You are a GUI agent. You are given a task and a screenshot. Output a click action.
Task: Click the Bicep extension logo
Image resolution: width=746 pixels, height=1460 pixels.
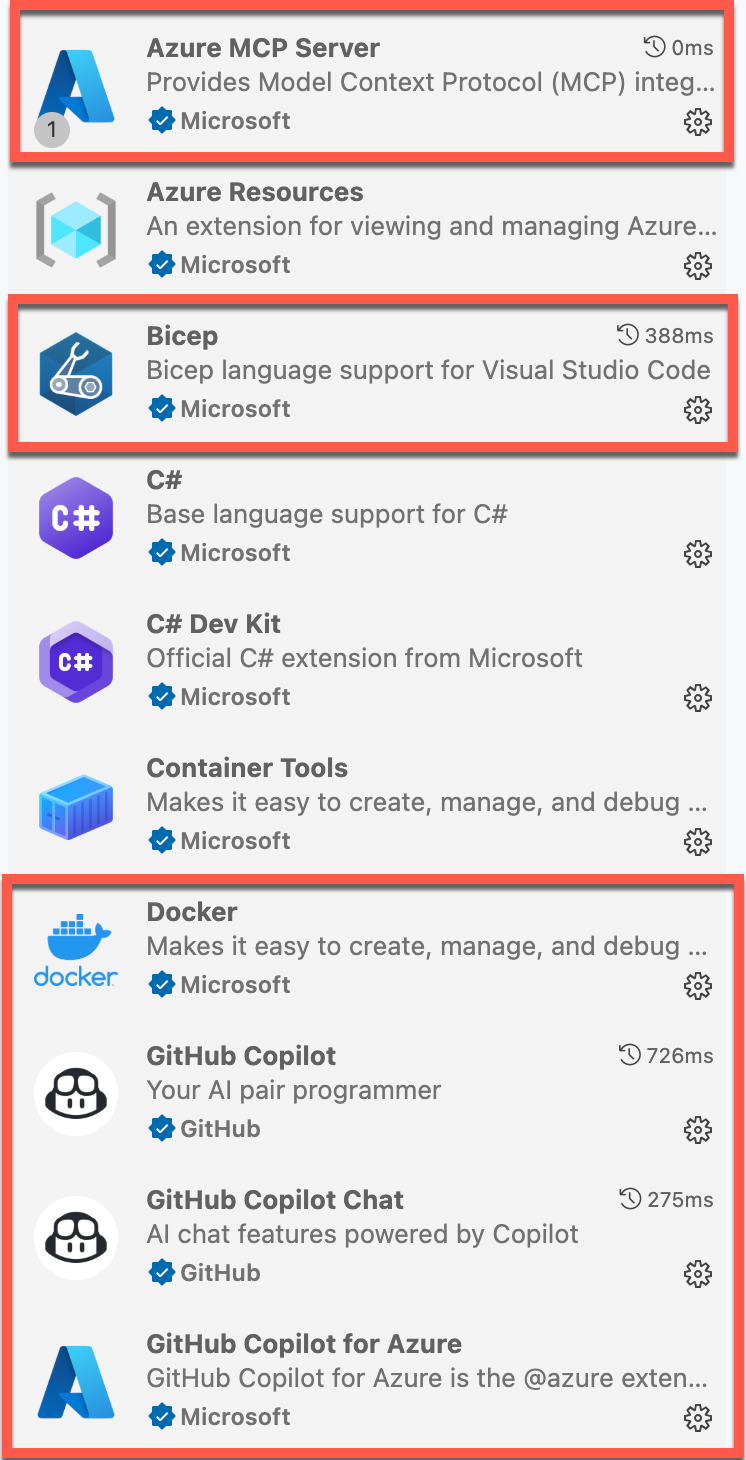click(x=75, y=372)
